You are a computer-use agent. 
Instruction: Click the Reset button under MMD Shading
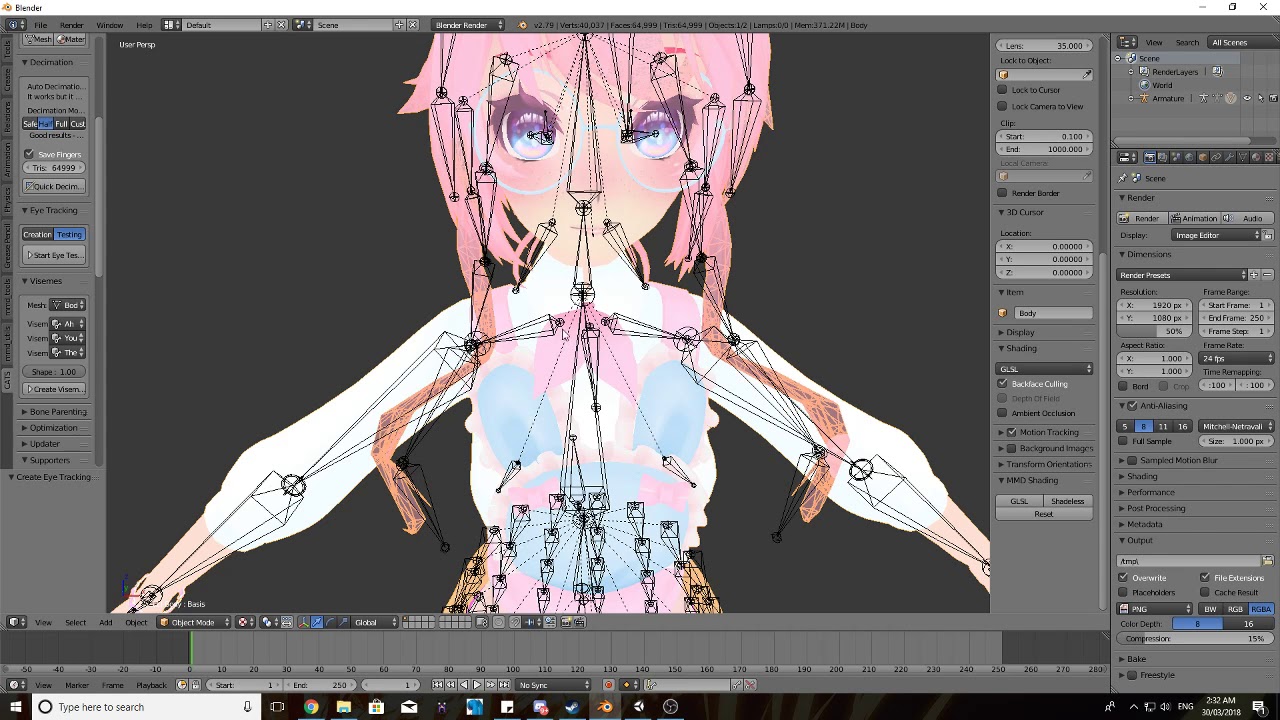tap(1044, 514)
